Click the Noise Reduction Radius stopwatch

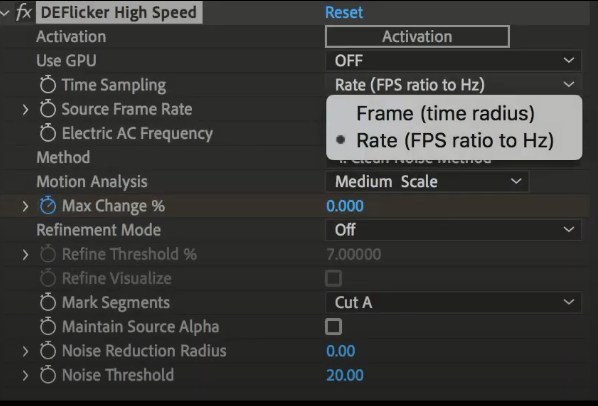tap(48, 351)
